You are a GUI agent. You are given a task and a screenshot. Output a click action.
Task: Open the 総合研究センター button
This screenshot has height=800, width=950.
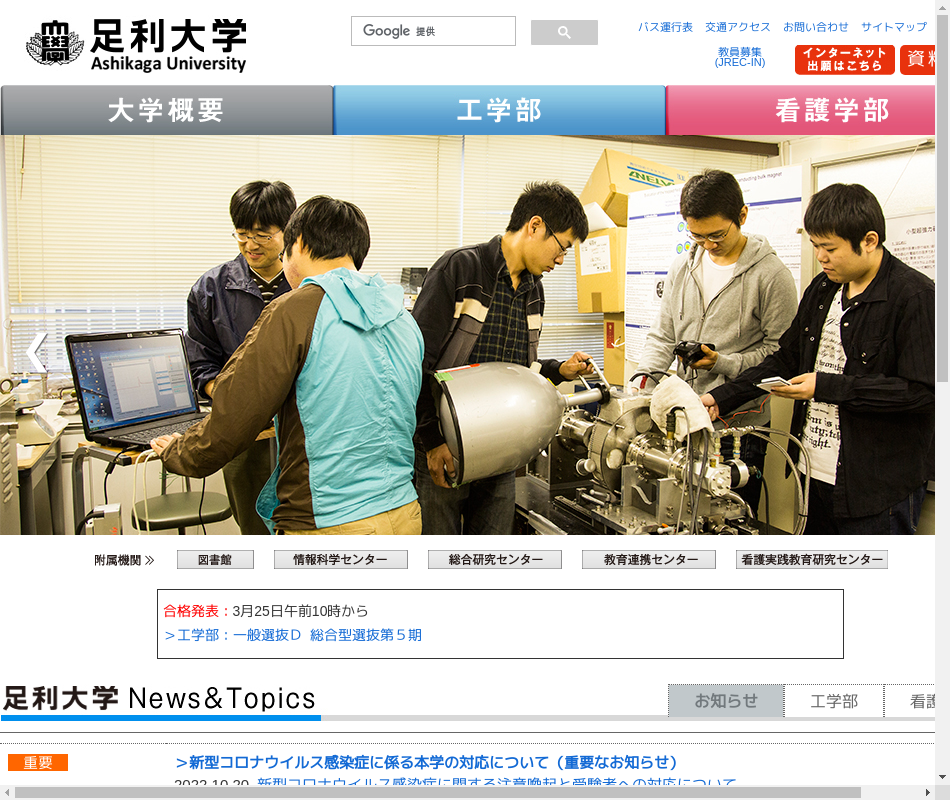click(x=495, y=560)
